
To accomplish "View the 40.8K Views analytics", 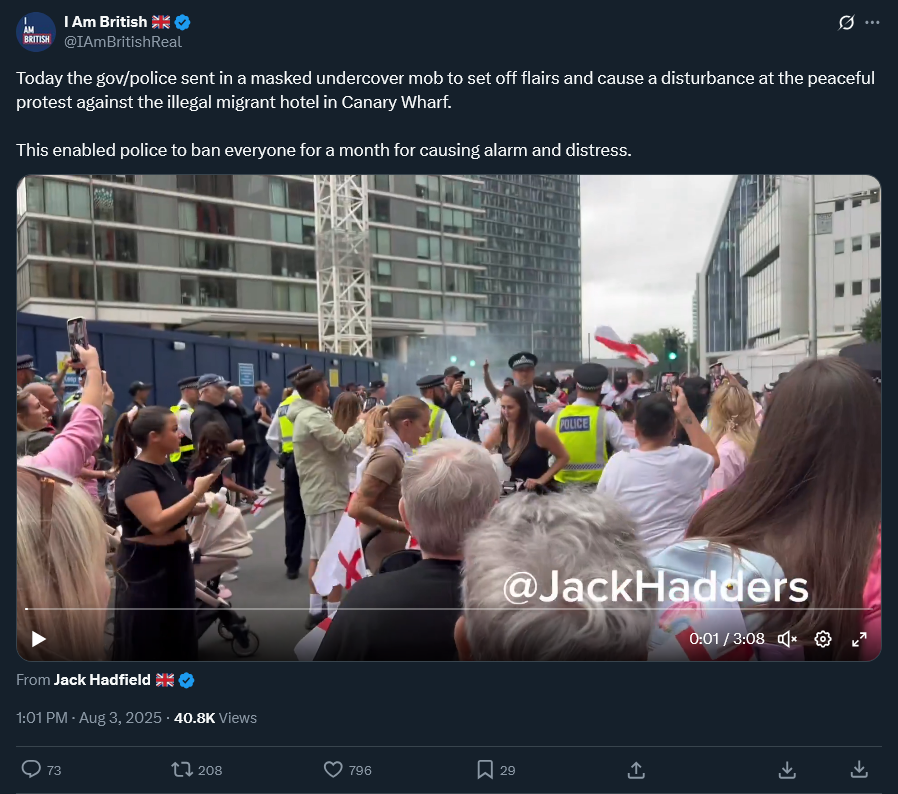I will (x=215, y=718).
